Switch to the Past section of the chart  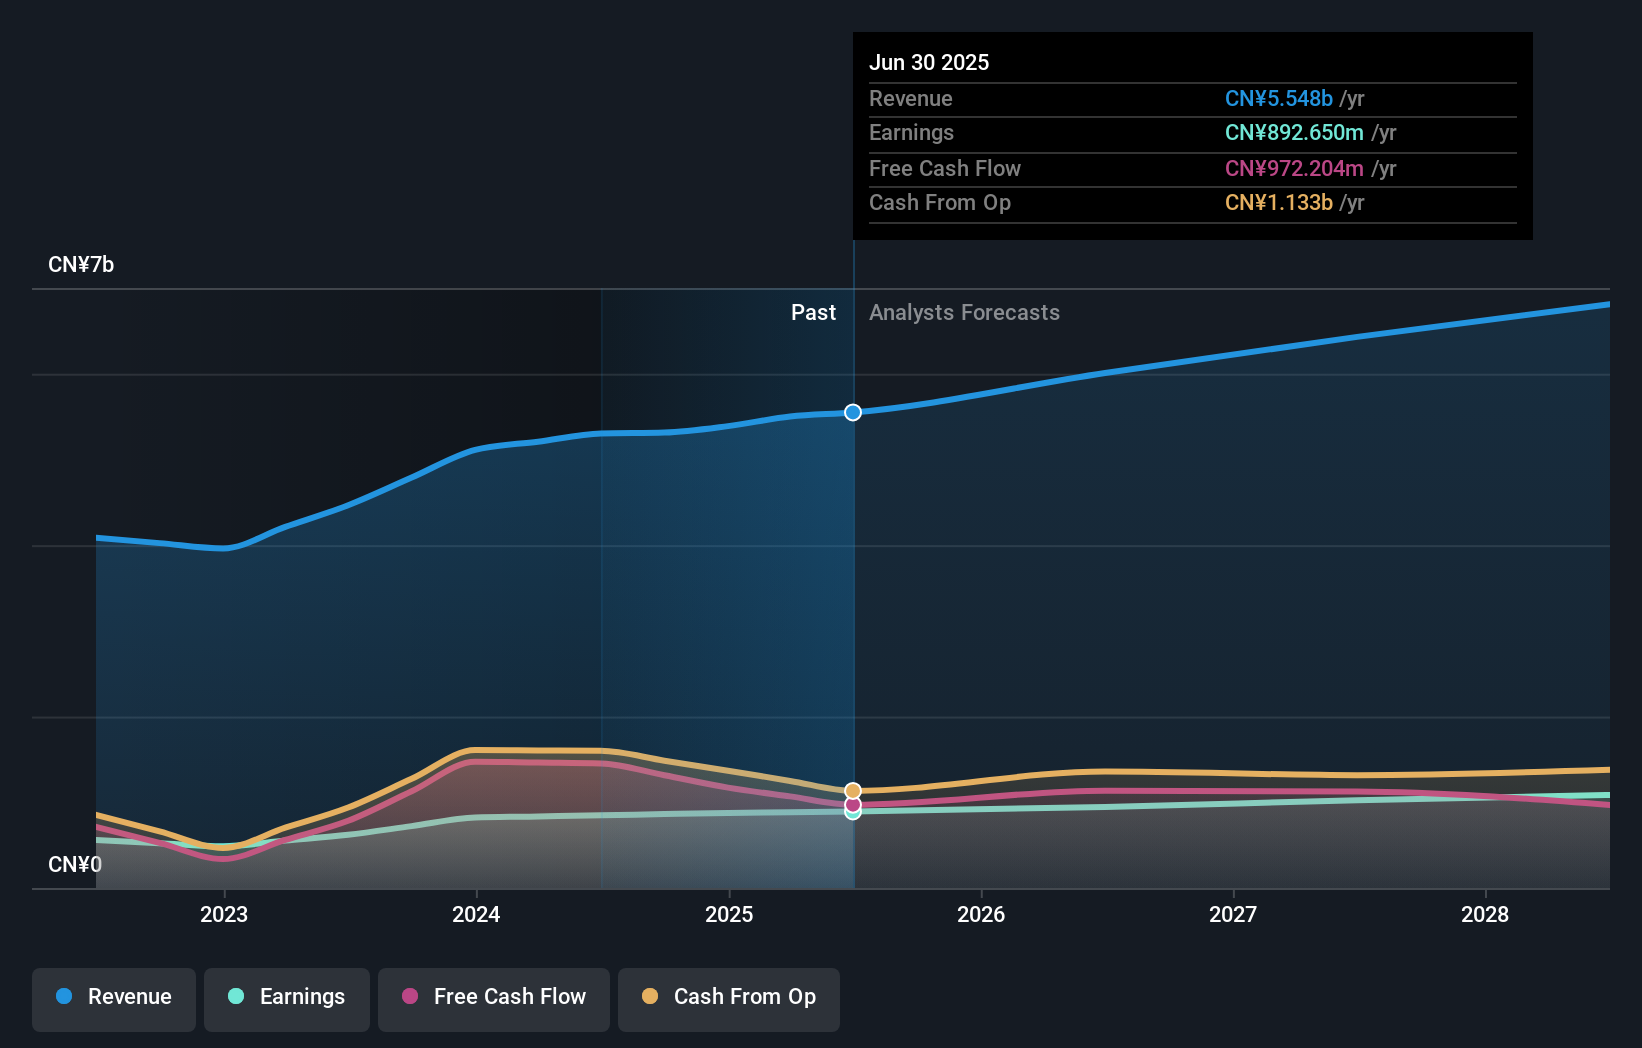(x=813, y=312)
